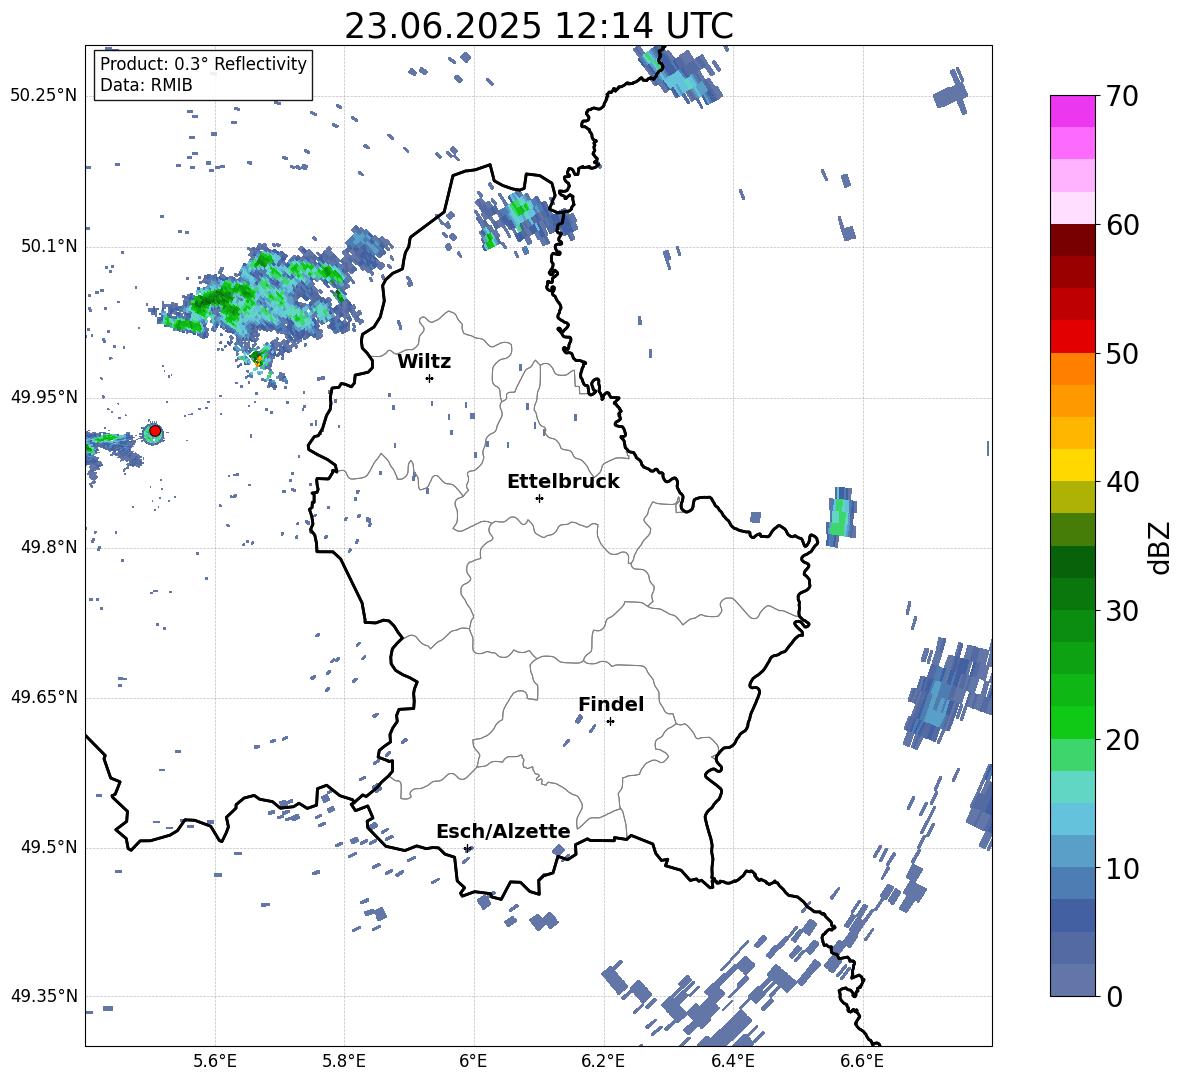This screenshot has height=1081, width=1184.
Task: Click the bright green swatch just above 20
Action: tap(1072, 722)
